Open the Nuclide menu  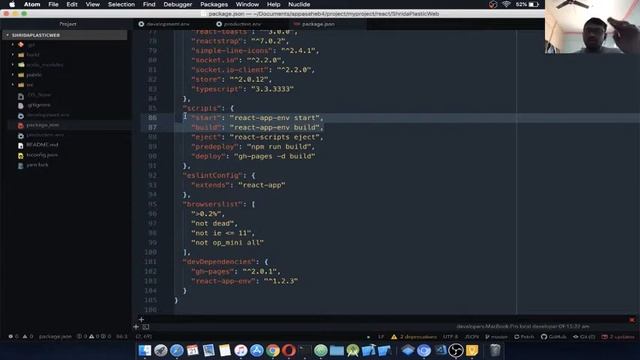[x=299, y=4]
